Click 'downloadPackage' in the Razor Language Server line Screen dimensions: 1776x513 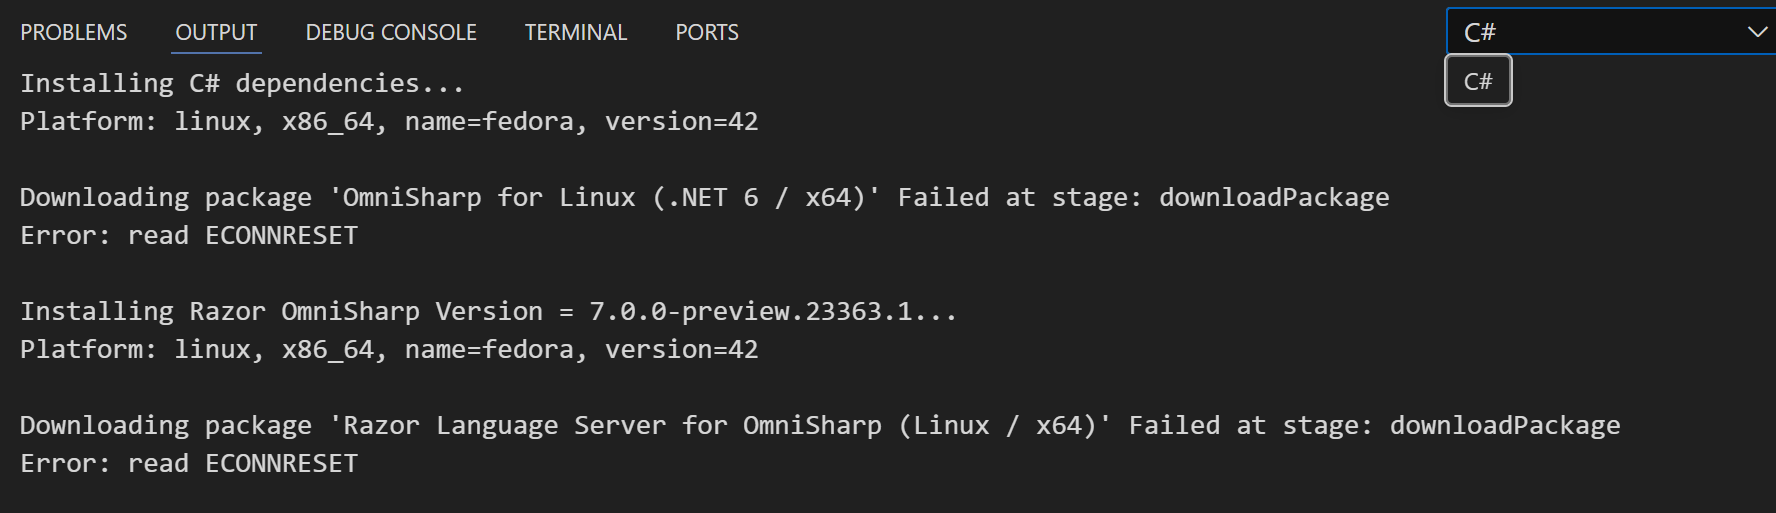tap(1504, 426)
